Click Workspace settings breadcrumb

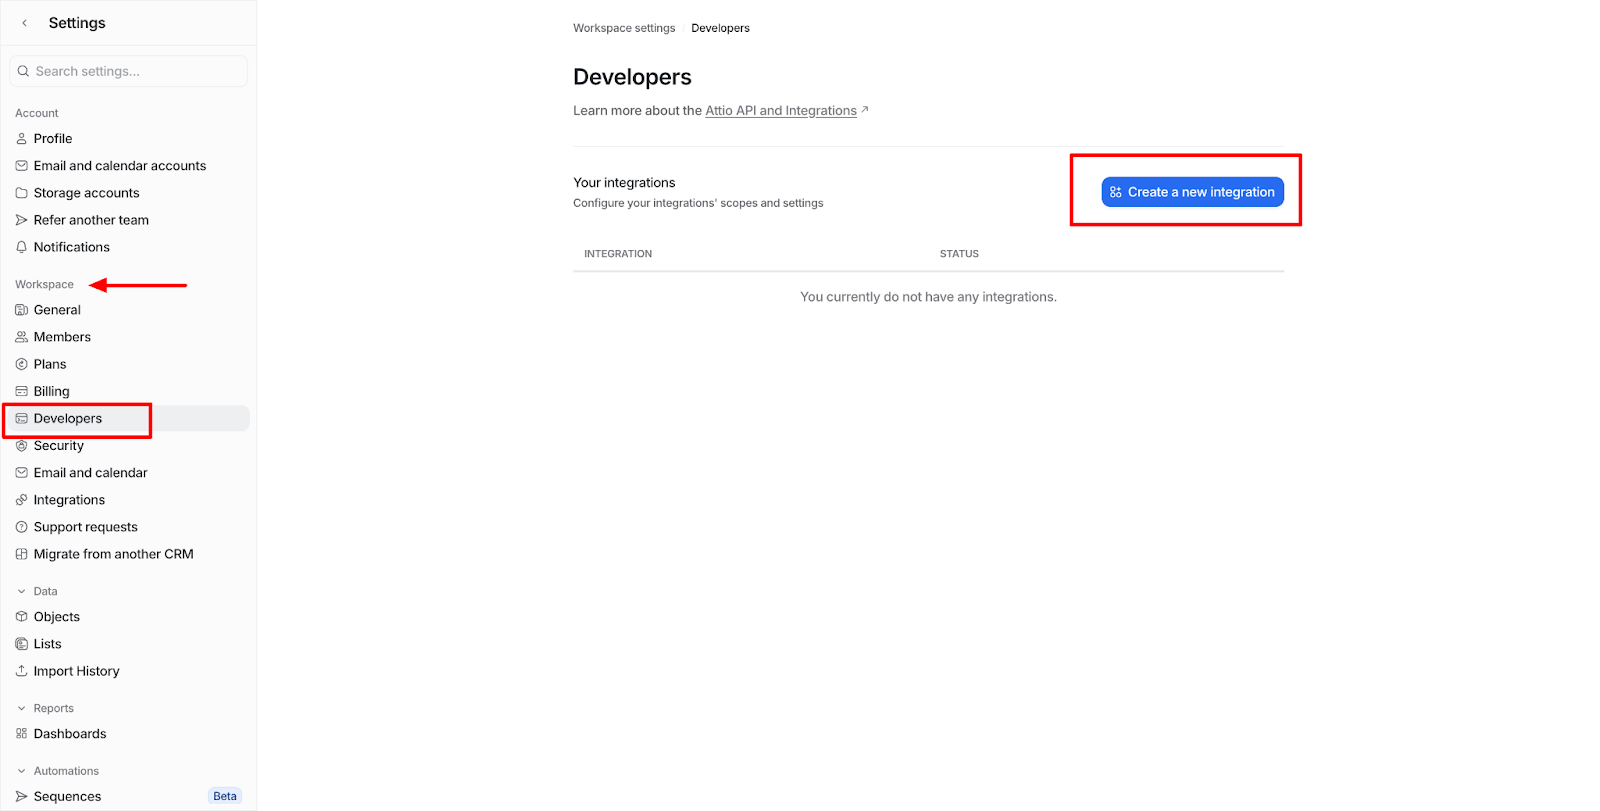coord(624,28)
